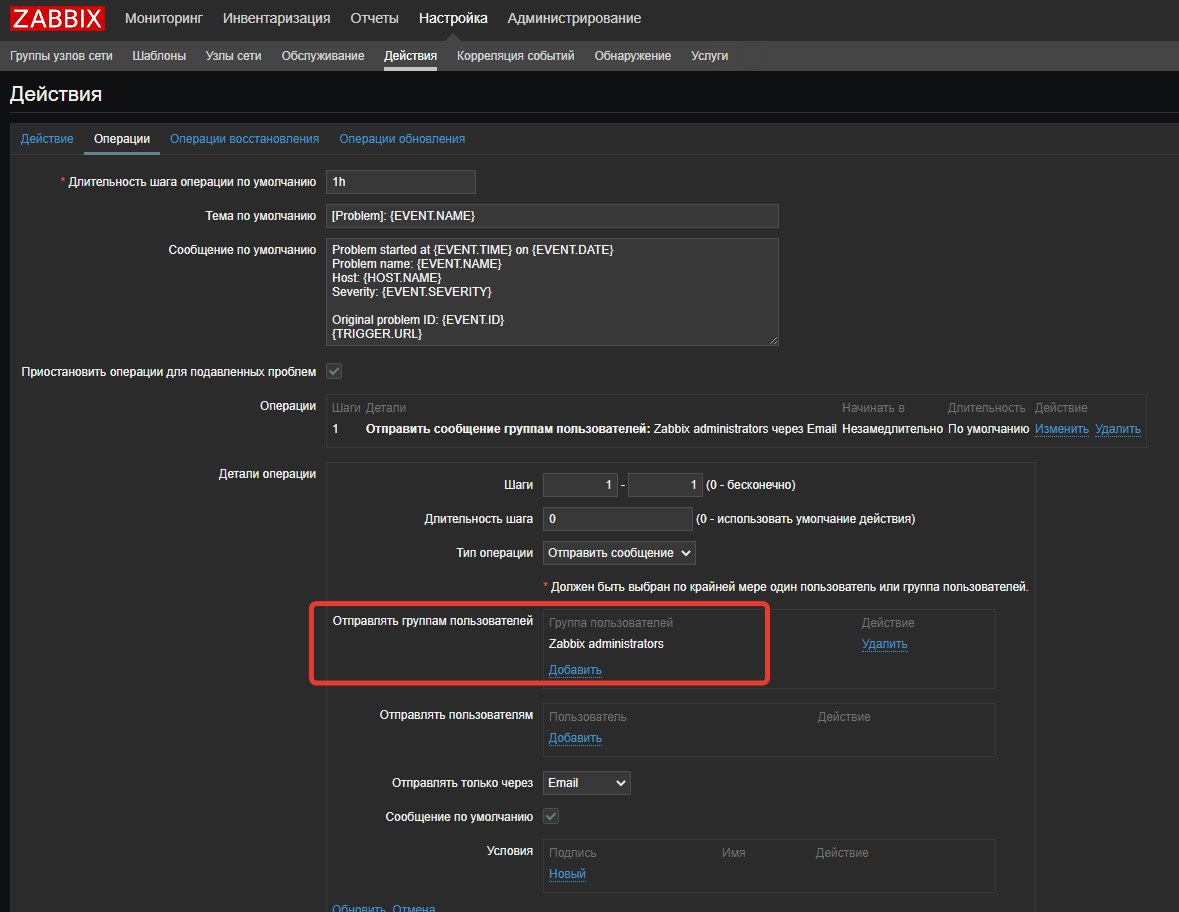Image resolution: width=1179 pixels, height=912 pixels.
Task: Click Новый link in Условия
Action: (567, 874)
